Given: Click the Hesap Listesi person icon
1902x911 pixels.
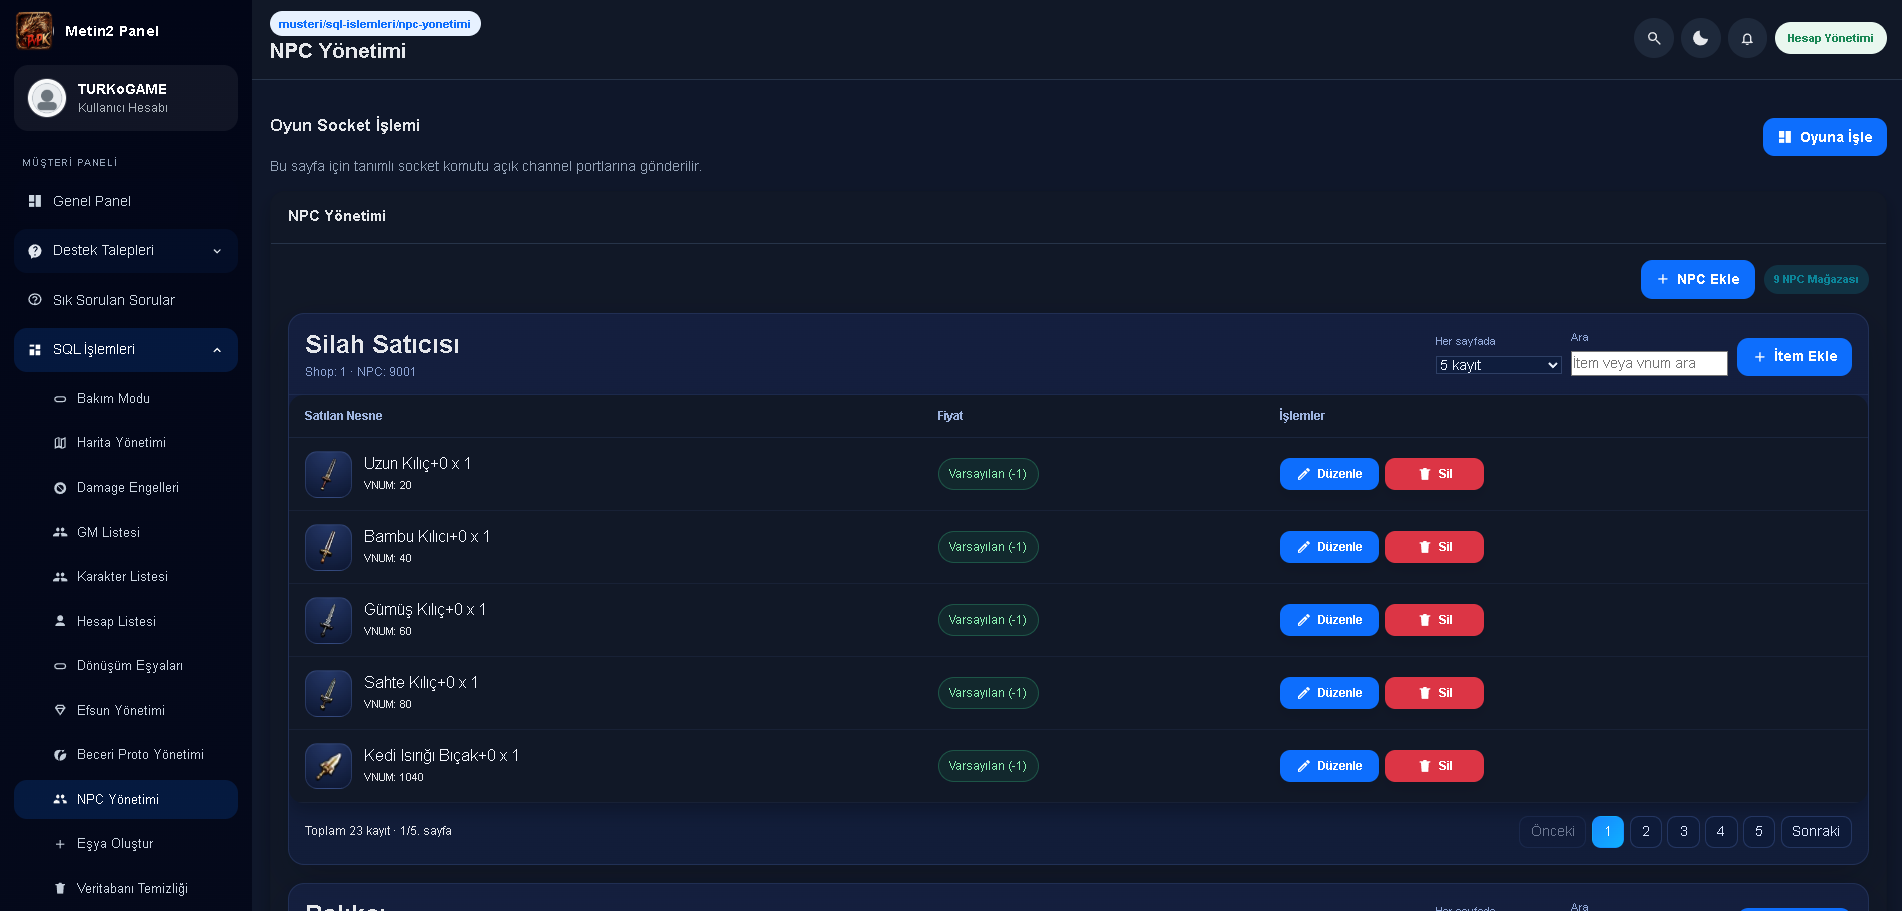Looking at the screenshot, I should [60, 621].
